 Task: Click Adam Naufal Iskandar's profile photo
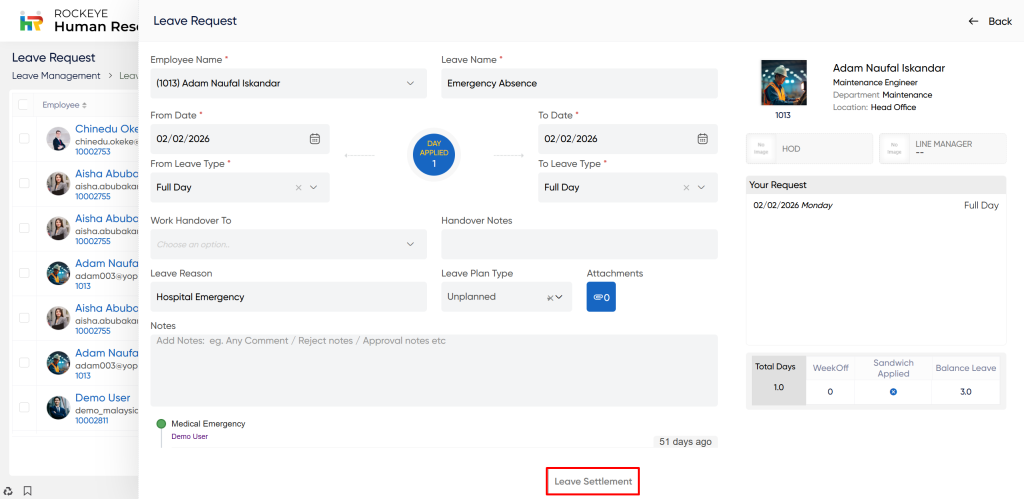pyautogui.click(x=783, y=83)
